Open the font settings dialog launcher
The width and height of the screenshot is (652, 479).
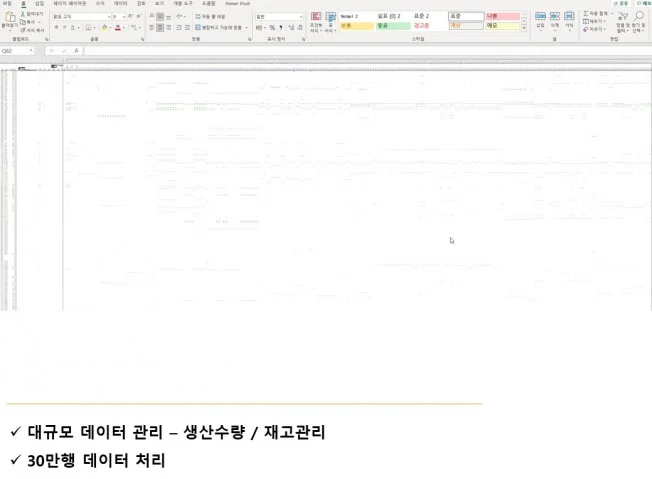(143, 39)
